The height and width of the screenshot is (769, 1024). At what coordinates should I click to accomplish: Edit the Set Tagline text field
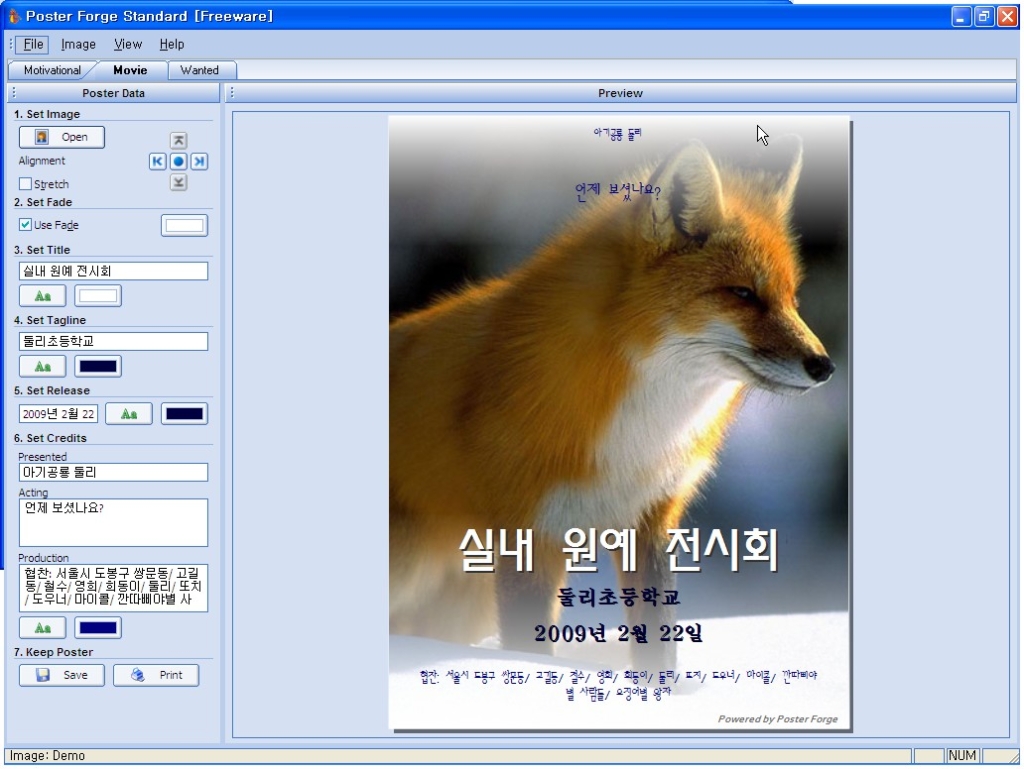(x=114, y=341)
